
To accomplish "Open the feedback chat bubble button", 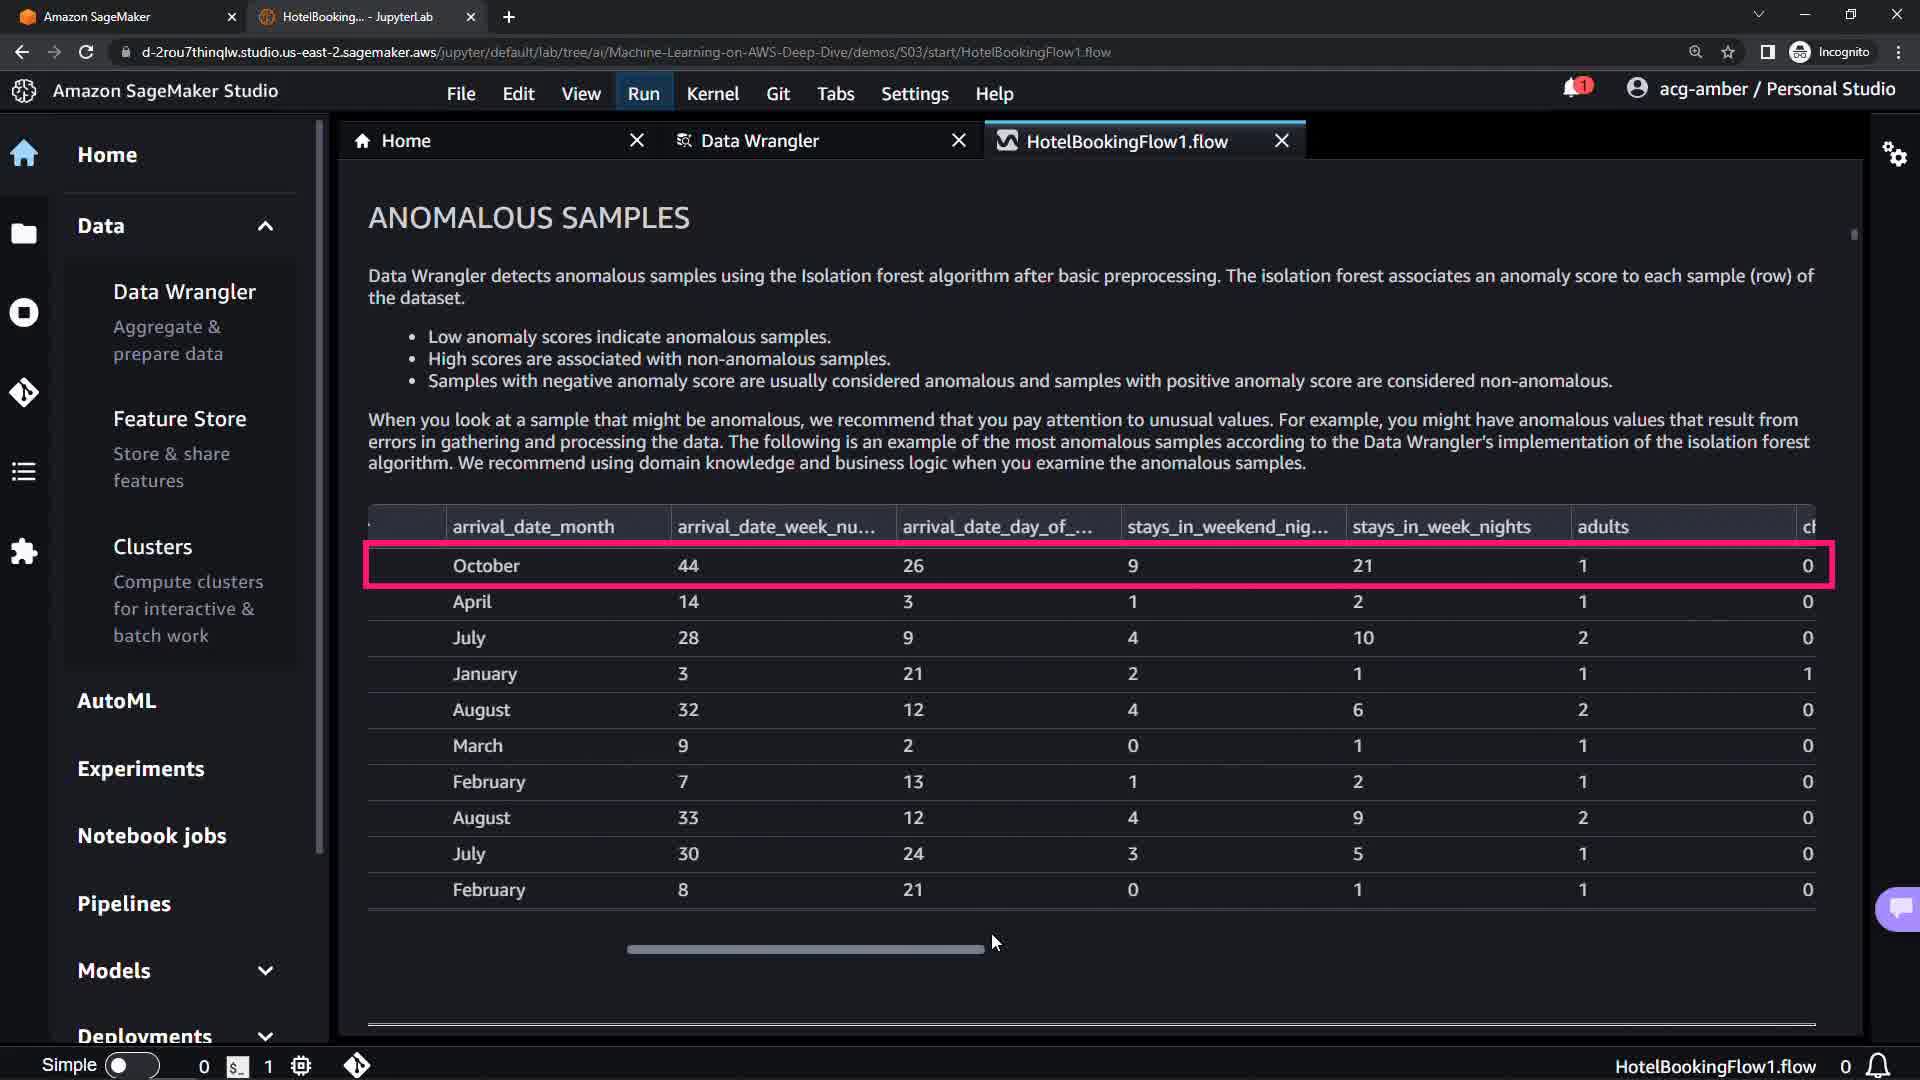I will (x=1899, y=908).
